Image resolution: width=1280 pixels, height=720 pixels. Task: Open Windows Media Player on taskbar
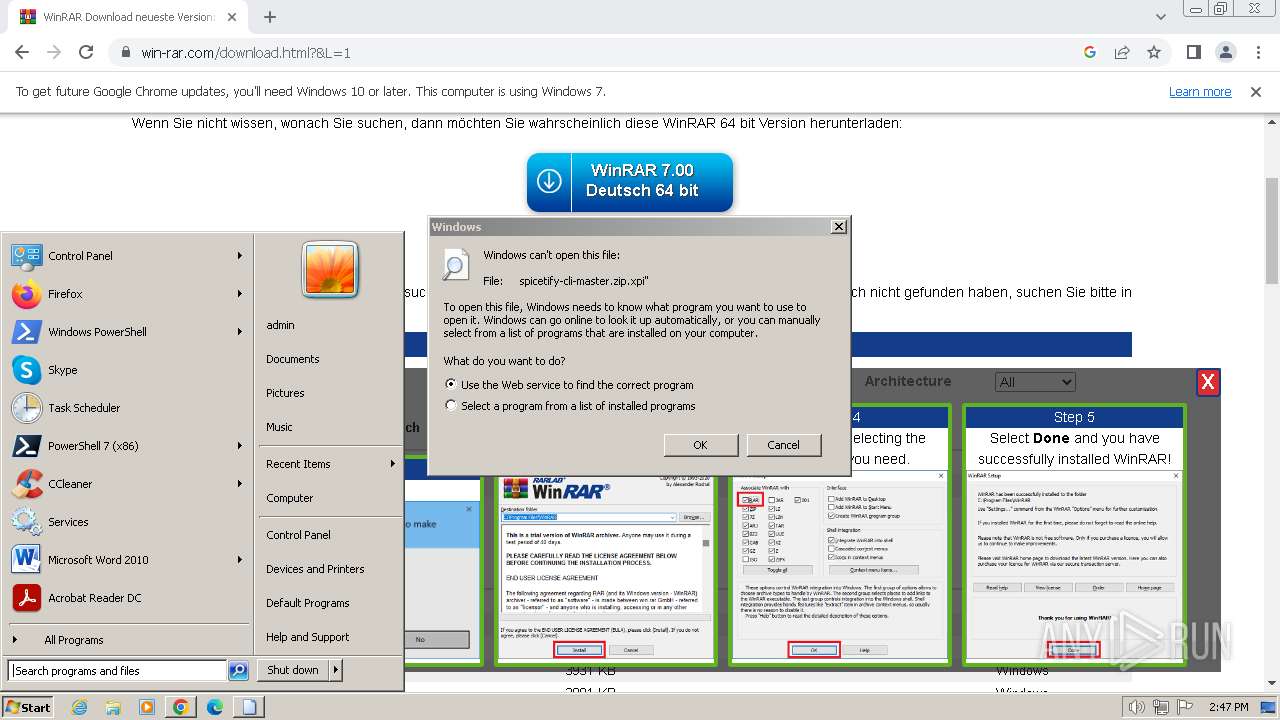click(147, 707)
